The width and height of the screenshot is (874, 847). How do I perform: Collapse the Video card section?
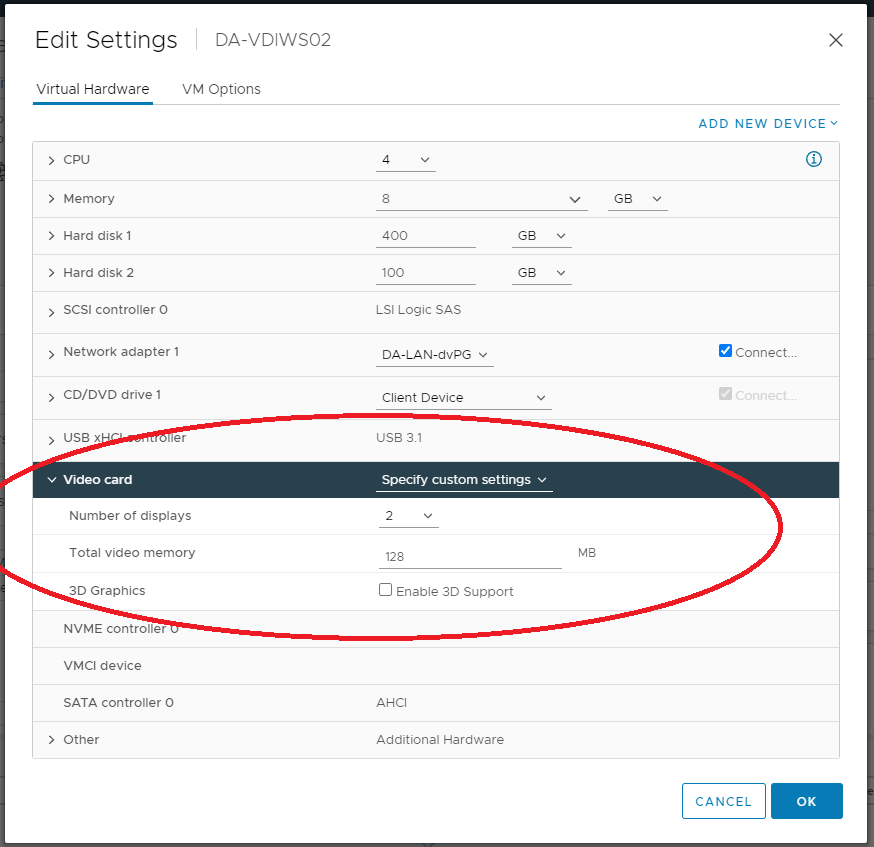51,480
